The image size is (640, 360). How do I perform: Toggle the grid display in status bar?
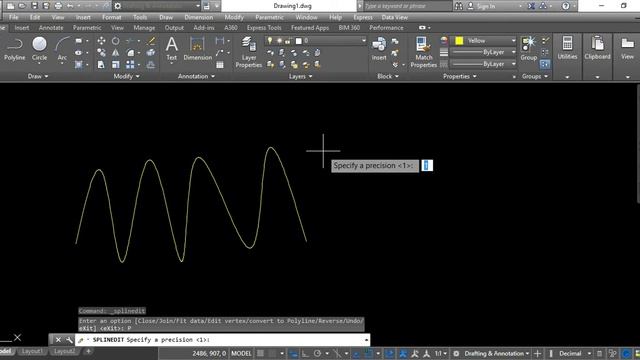coord(260,353)
